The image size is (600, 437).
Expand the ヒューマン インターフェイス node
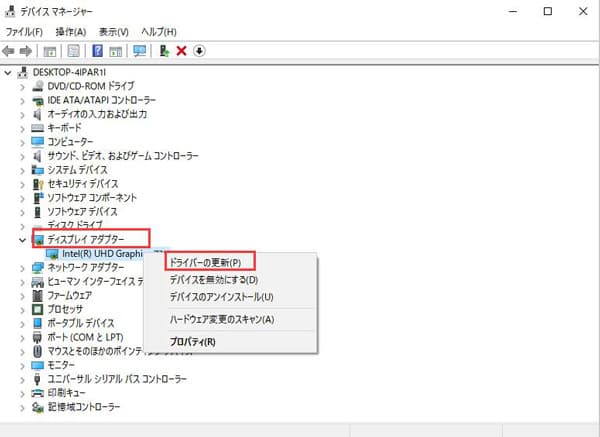[x=22, y=282]
